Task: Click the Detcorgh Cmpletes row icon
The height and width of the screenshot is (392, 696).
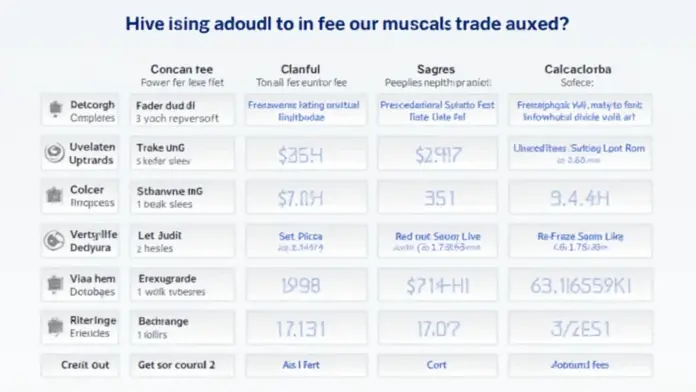Action: coord(55,109)
